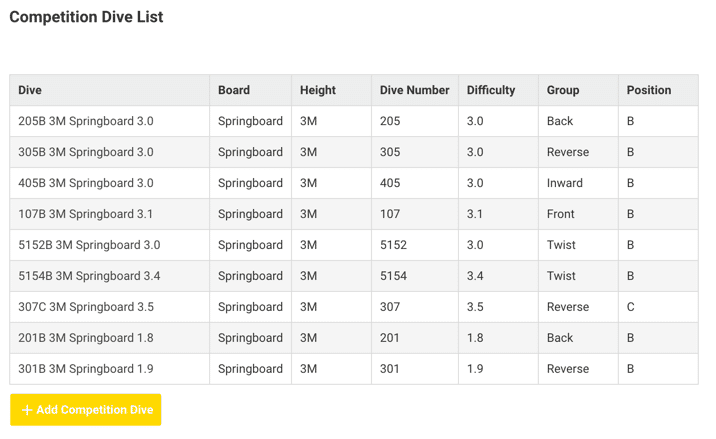
Task: Click the Add Competition Dive button
Action: pyautogui.click(x=85, y=410)
